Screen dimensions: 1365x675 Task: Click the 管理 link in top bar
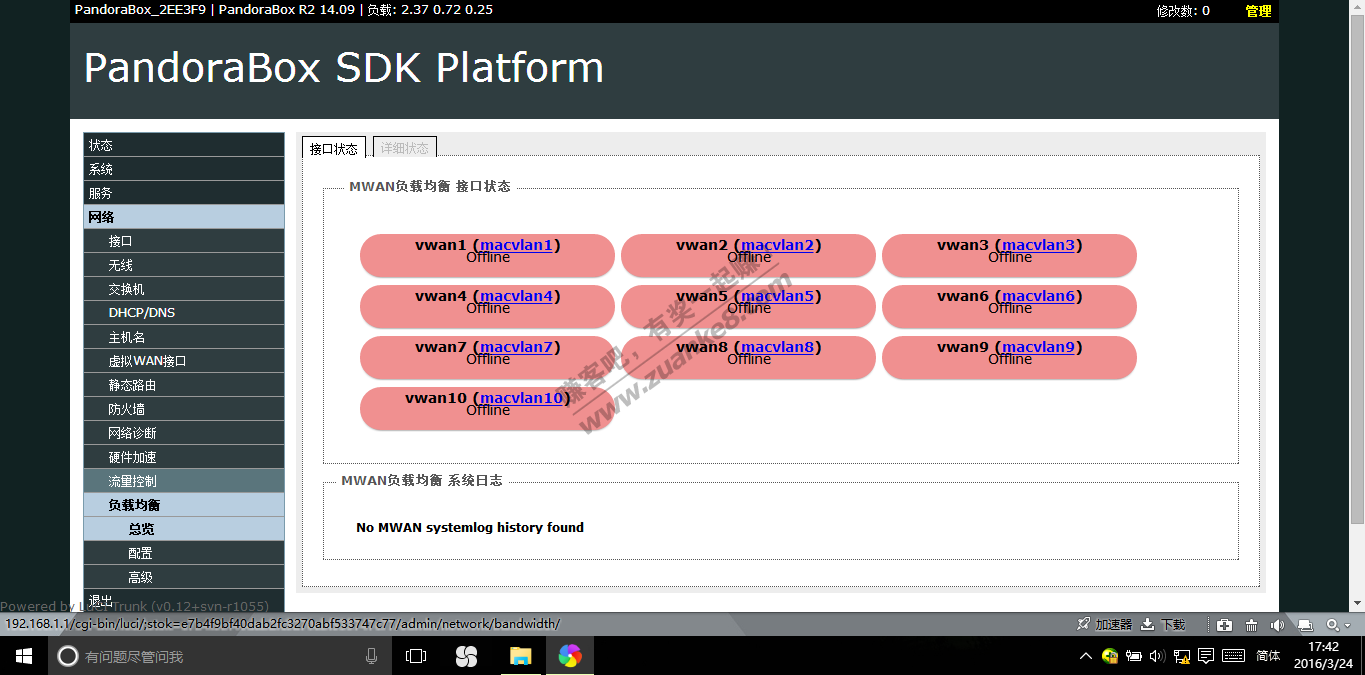tap(1258, 11)
